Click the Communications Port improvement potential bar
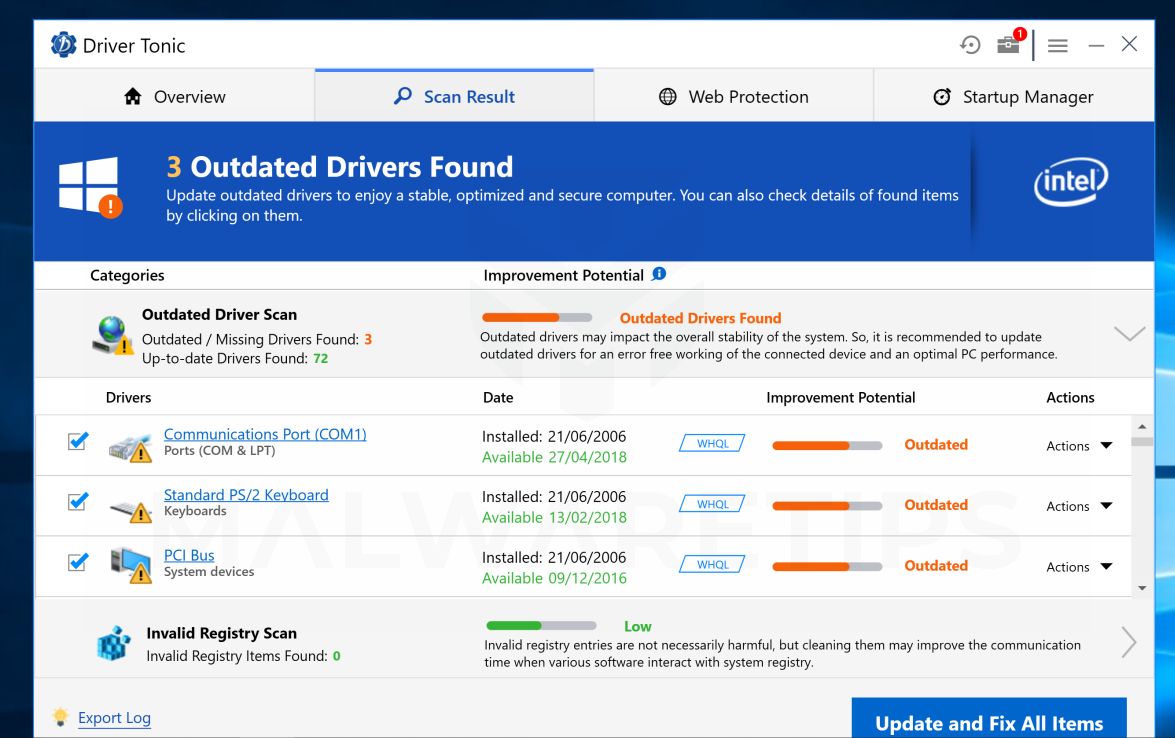 click(x=827, y=445)
